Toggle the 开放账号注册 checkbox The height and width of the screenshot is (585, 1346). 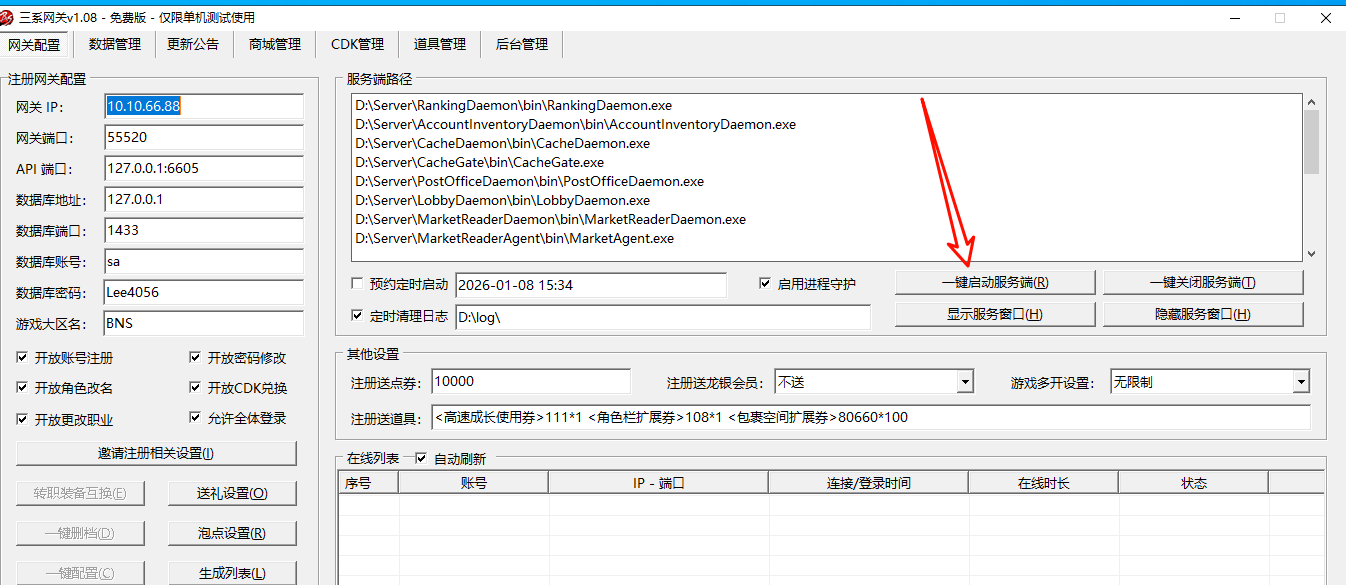23,358
